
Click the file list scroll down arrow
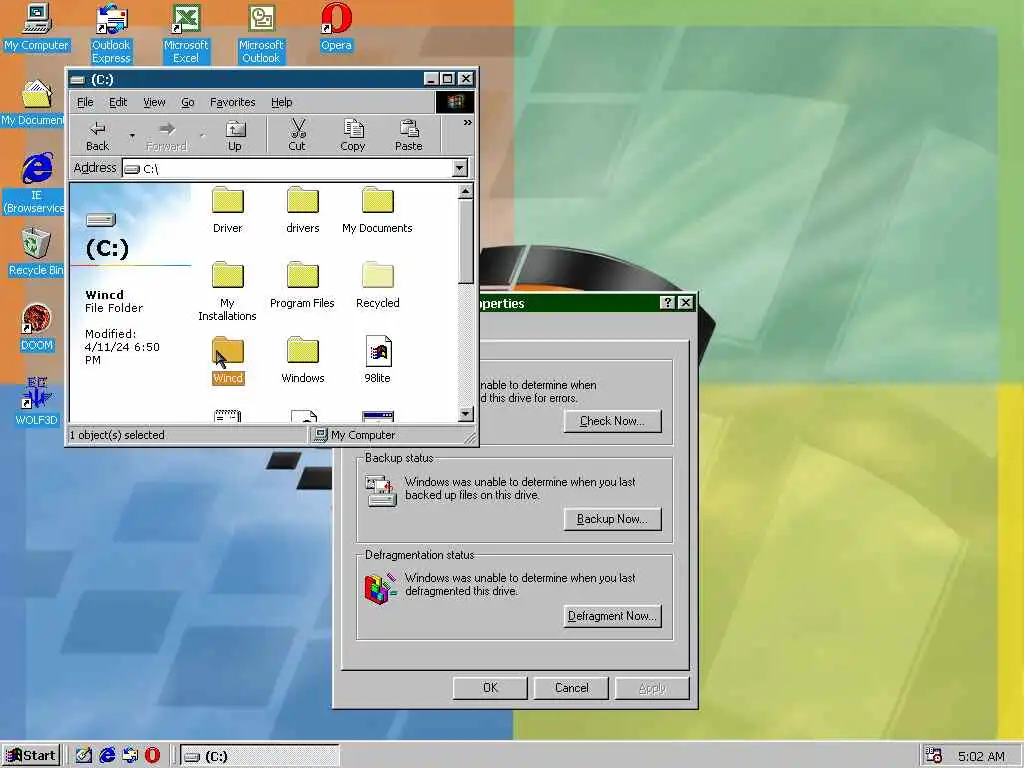466,413
